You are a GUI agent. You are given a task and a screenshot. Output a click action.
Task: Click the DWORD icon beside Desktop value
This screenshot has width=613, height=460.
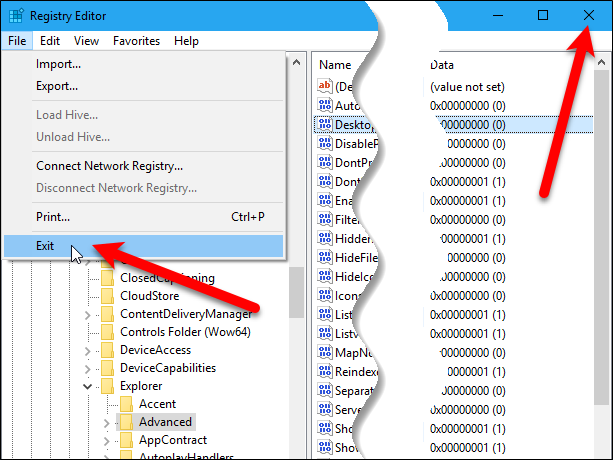pyautogui.click(x=324, y=124)
